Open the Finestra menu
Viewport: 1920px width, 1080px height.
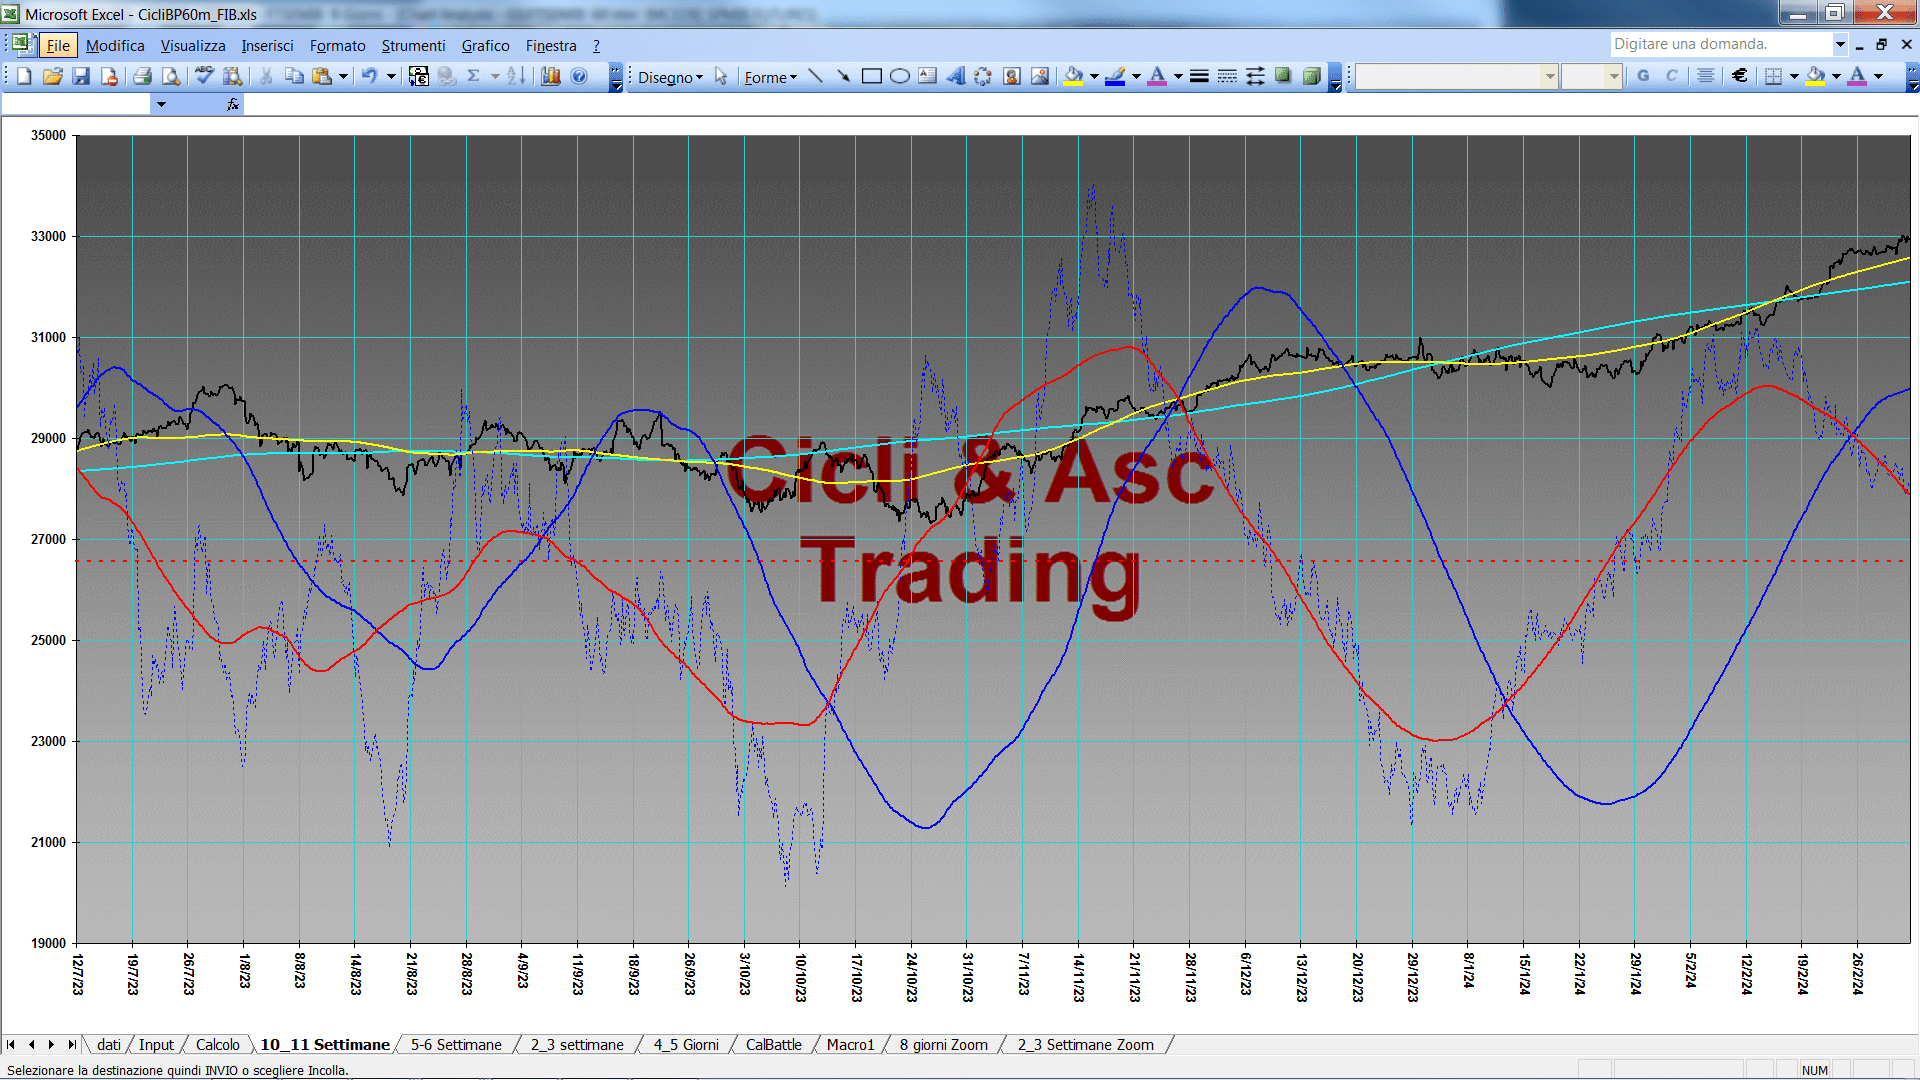coord(551,46)
